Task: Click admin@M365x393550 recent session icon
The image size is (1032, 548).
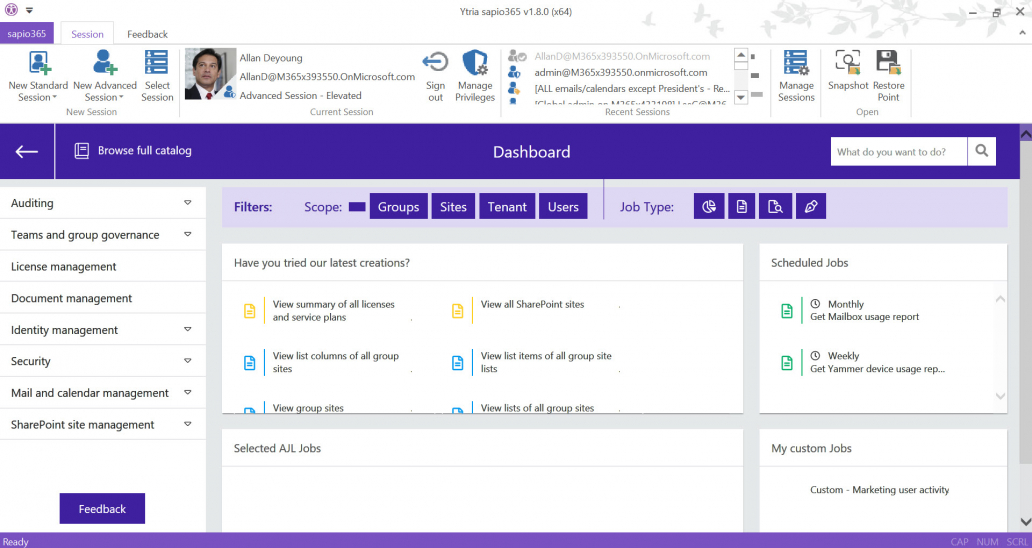Action: pyautogui.click(x=515, y=72)
